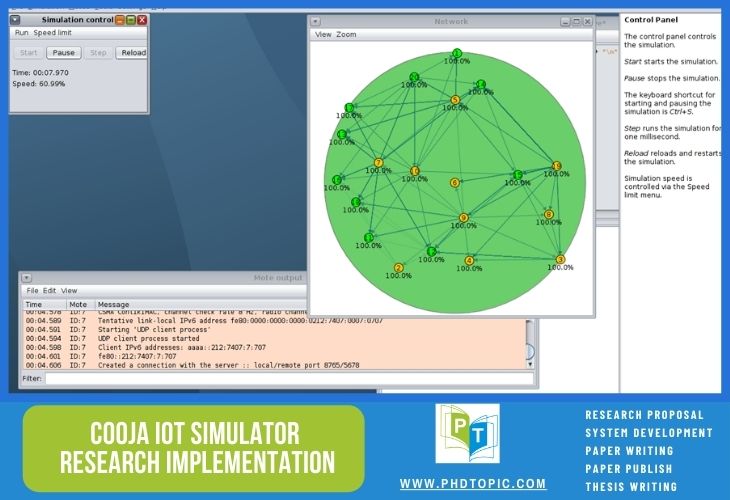Select yellow mote 7 in Network view
The image size is (730, 500).
[x=378, y=162]
